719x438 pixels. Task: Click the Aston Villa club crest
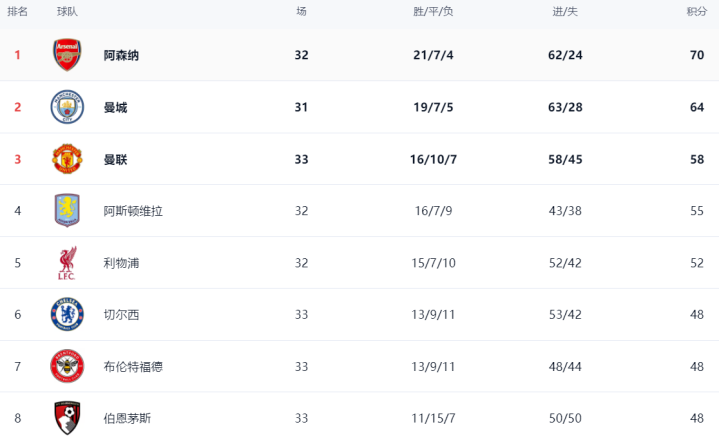click(67, 211)
